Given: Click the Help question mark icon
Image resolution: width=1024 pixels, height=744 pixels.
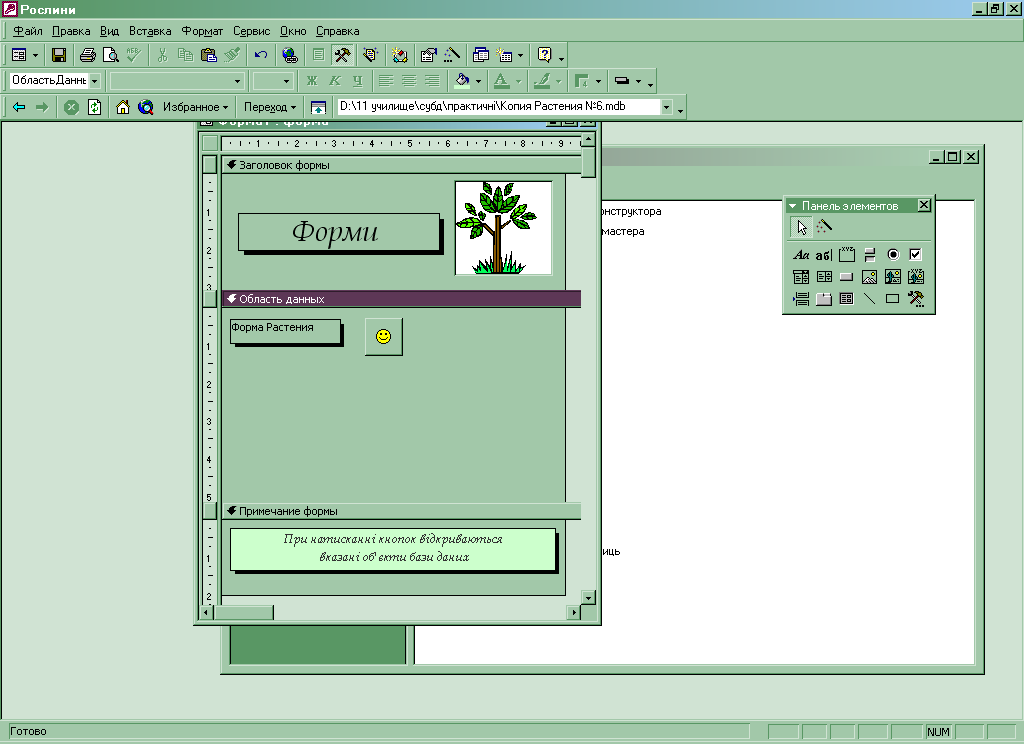Looking at the screenshot, I should 545,56.
